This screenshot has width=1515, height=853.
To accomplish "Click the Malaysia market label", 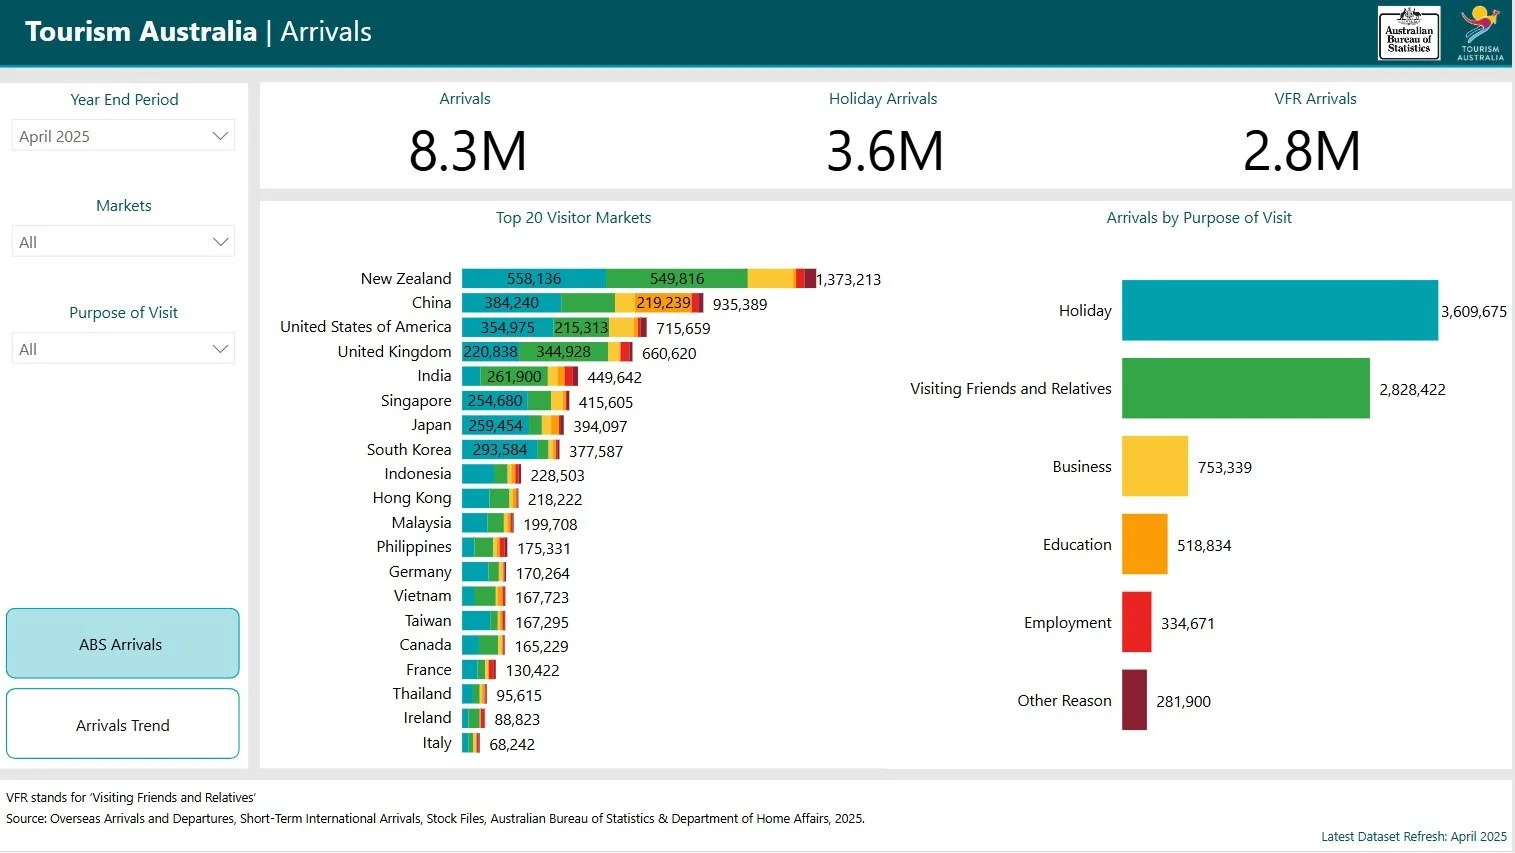I will 421,523.
